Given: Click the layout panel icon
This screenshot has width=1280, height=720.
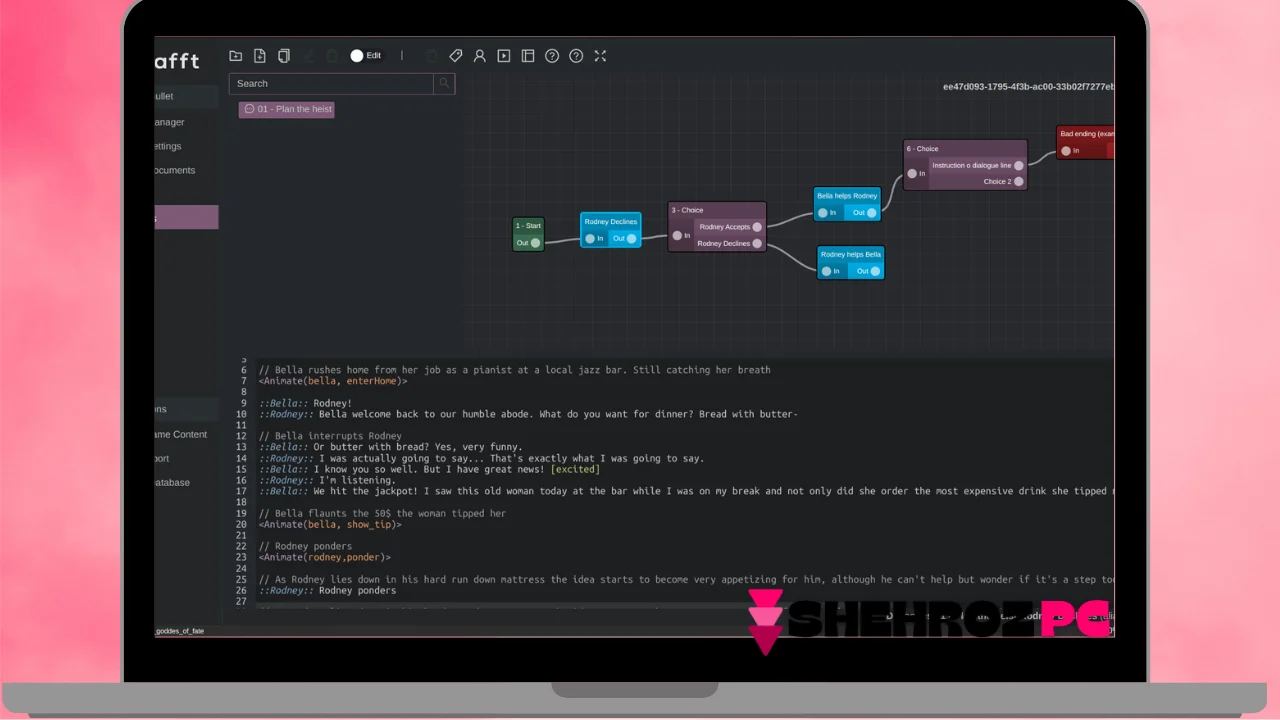Looking at the screenshot, I should [528, 56].
